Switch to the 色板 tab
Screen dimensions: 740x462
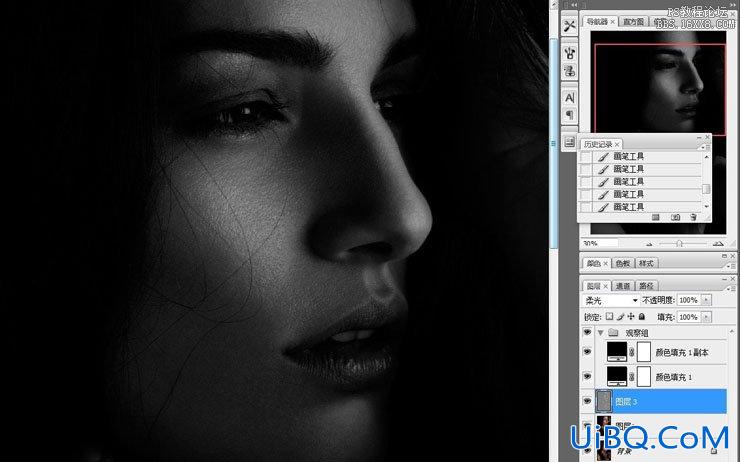(623, 263)
